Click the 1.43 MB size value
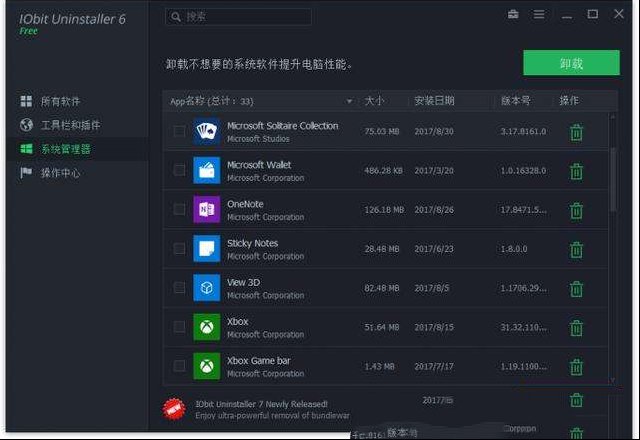 coord(379,367)
